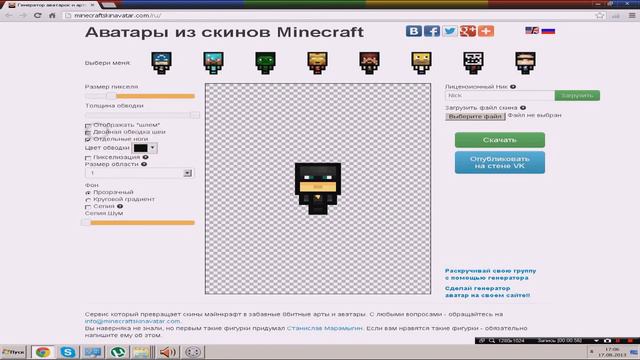The height and width of the screenshot is (360, 640).
Task: Click Выберите файл button
Action: pyautogui.click(x=475, y=116)
